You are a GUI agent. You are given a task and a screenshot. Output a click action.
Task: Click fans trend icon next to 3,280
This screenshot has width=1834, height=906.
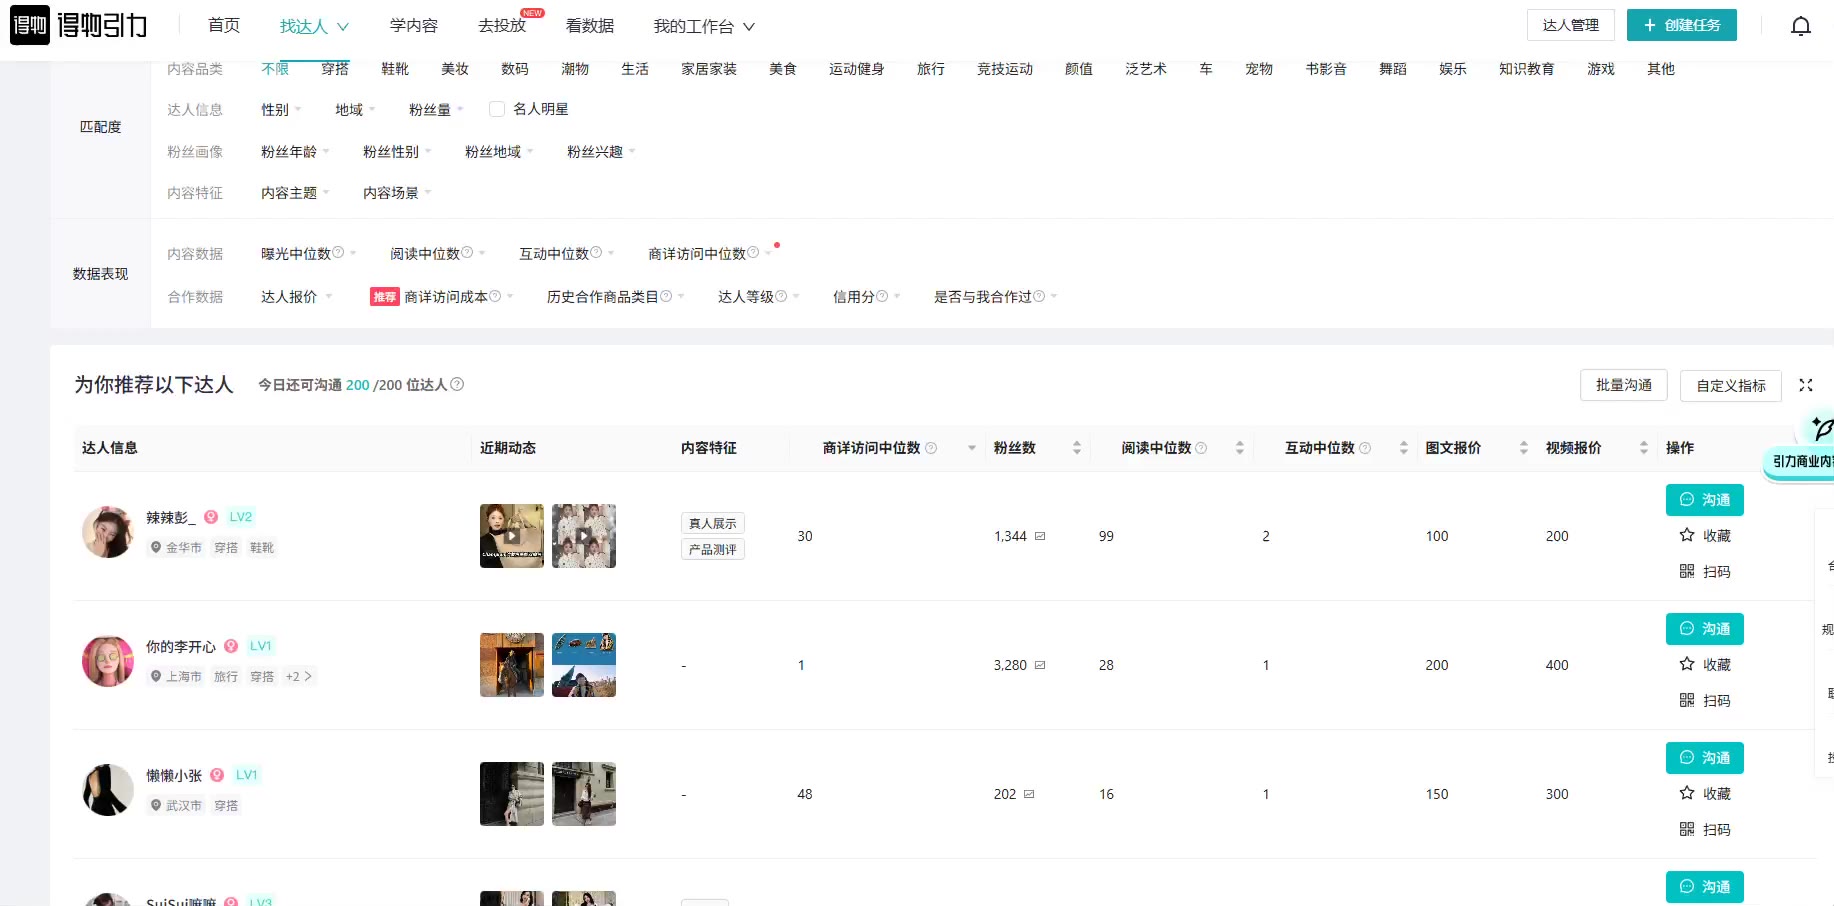click(1040, 665)
